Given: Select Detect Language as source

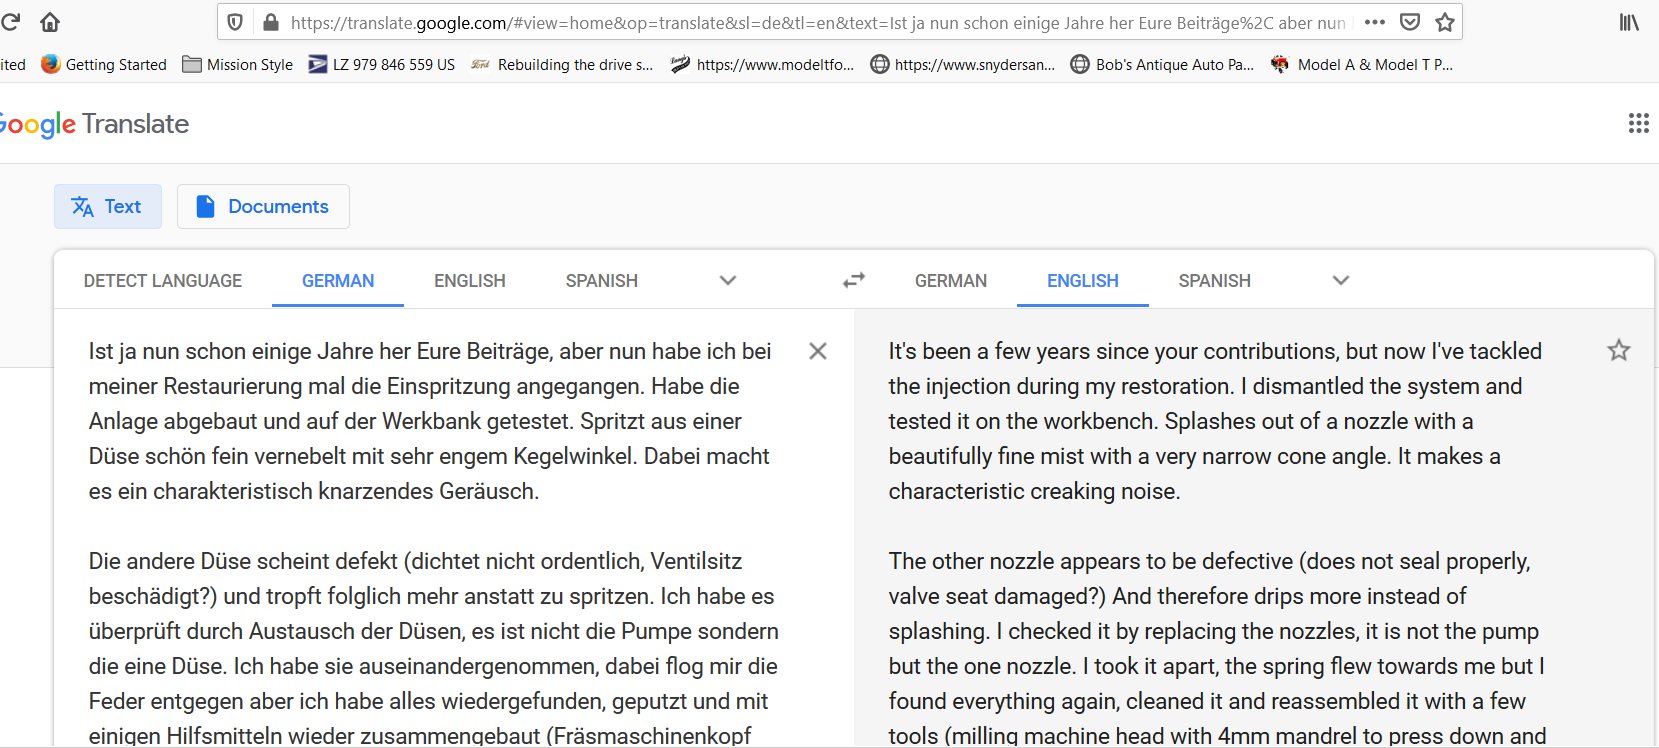Looking at the screenshot, I should click(163, 281).
